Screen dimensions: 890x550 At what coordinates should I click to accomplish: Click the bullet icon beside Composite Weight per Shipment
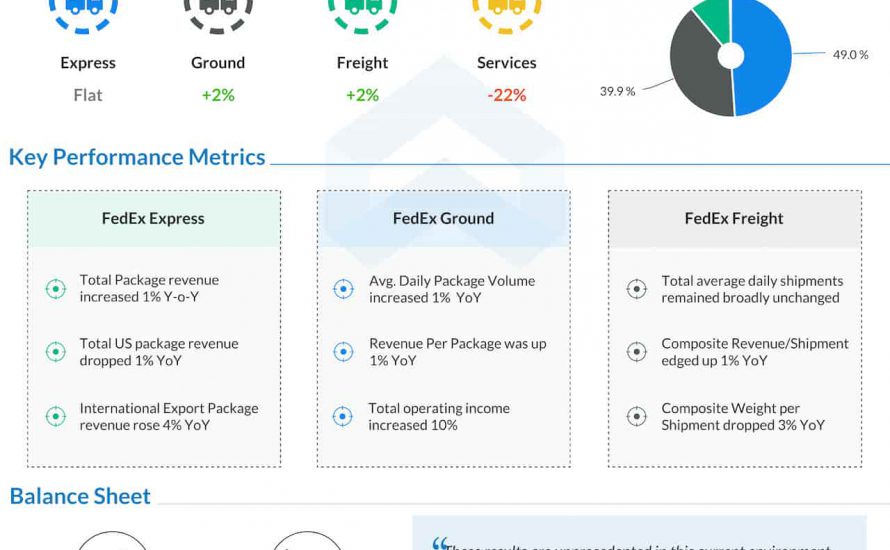(636, 417)
